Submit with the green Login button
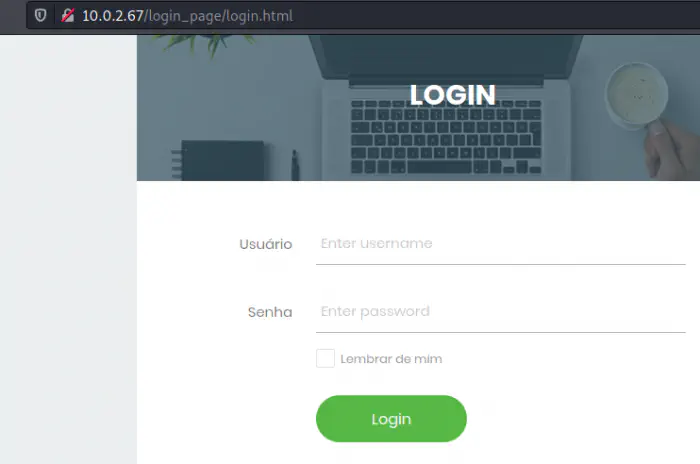This screenshot has height=464, width=700. pyautogui.click(x=391, y=418)
